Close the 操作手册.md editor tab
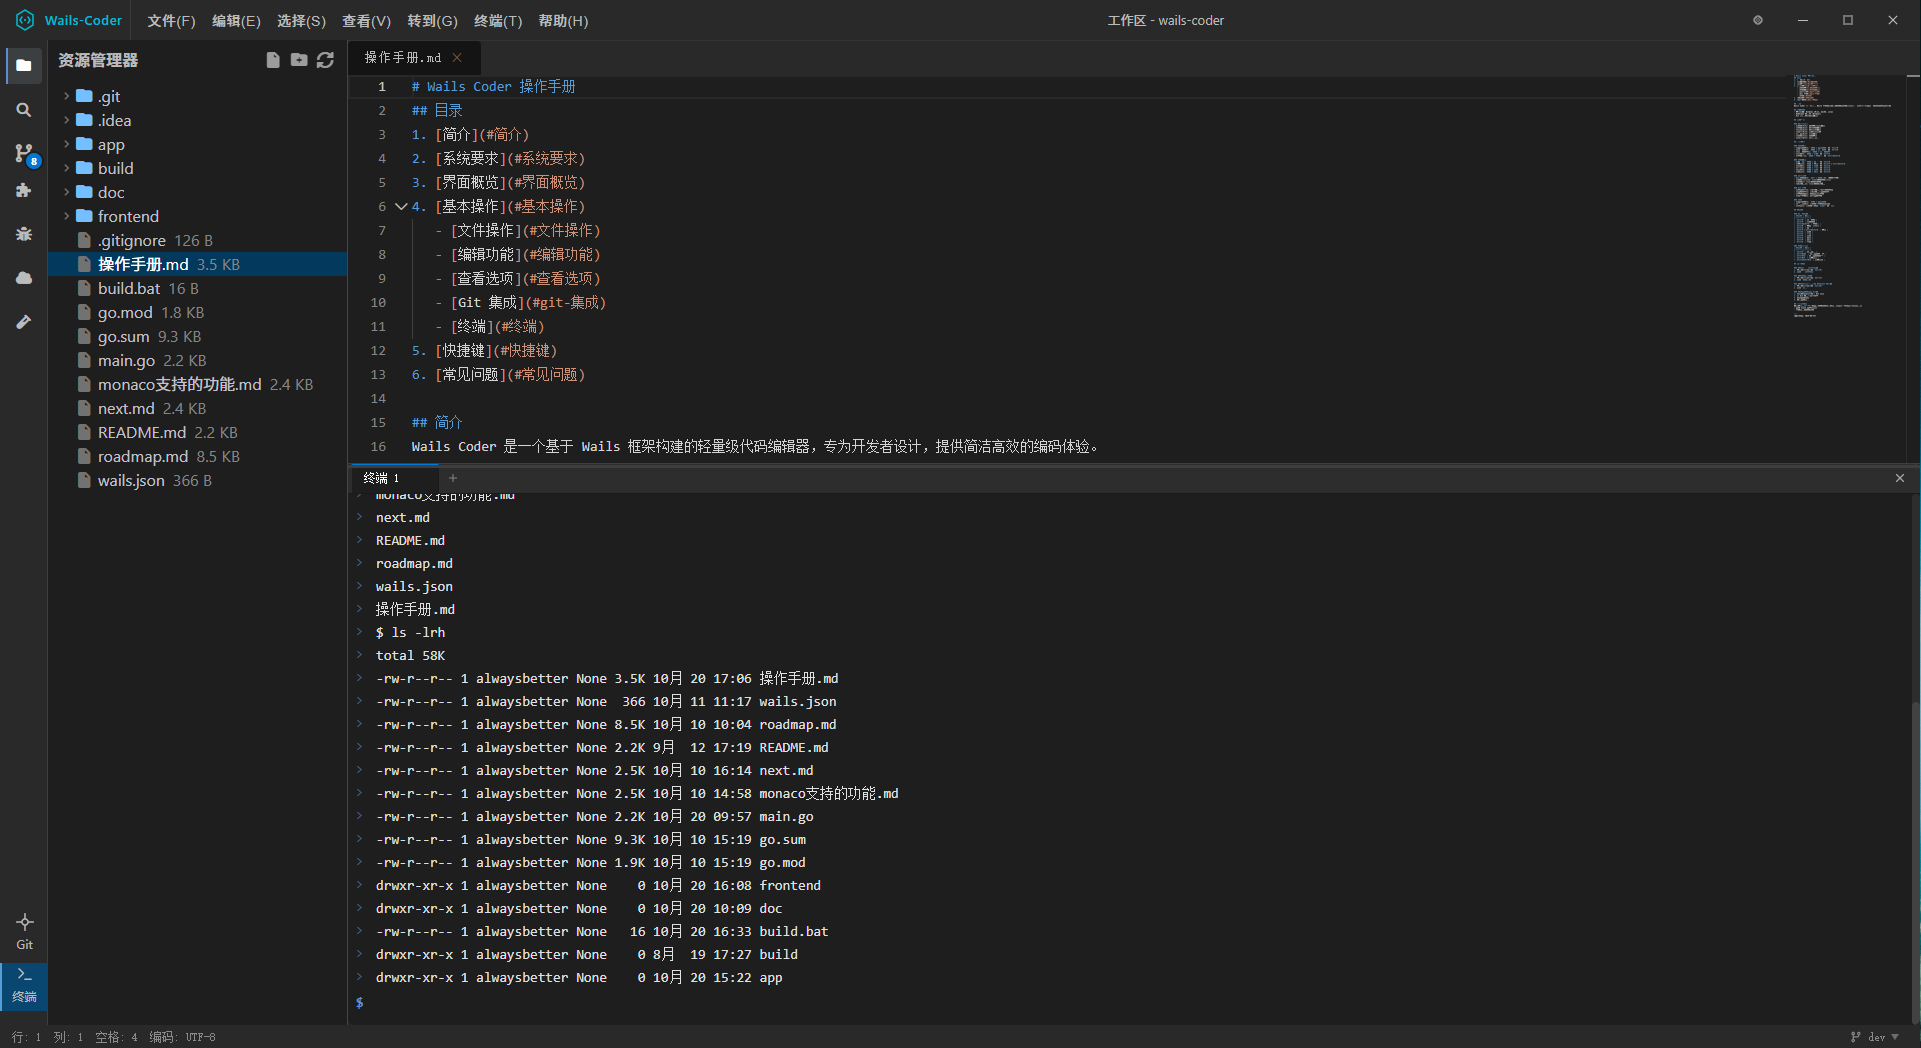1921x1048 pixels. 457,58
